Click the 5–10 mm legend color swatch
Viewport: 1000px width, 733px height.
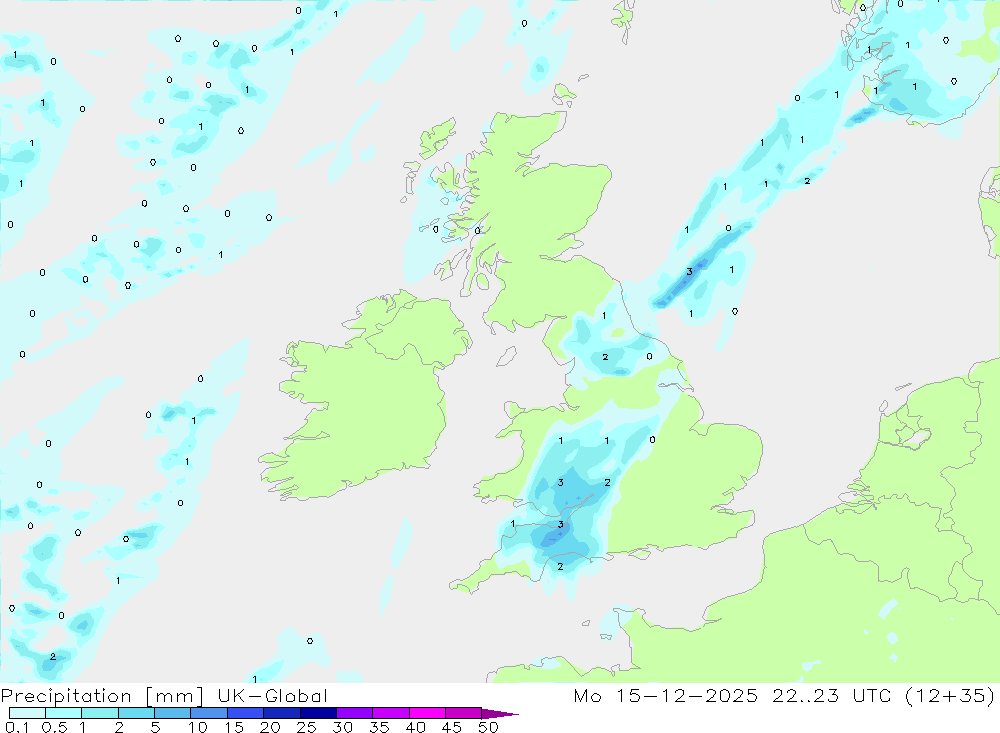173,713
